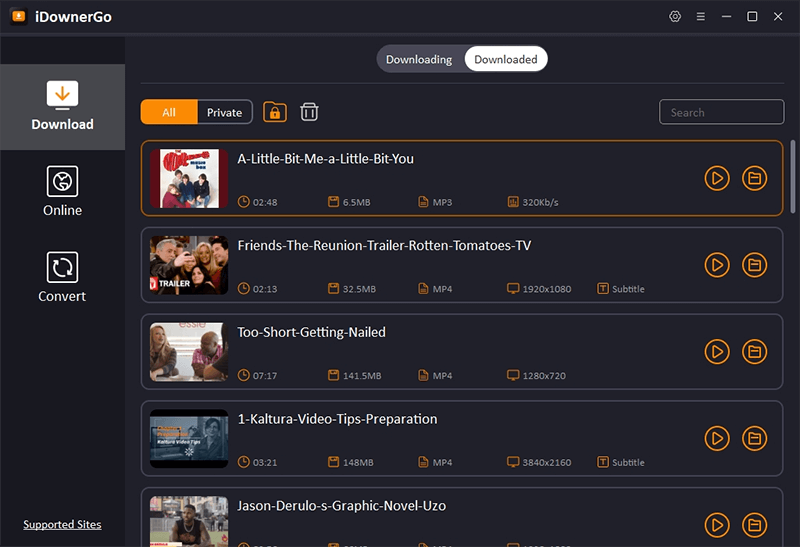Play the 1-Kaltura-Video-Tips-Preparation video
This screenshot has width=800, height=547.
[x=716, y=438]
